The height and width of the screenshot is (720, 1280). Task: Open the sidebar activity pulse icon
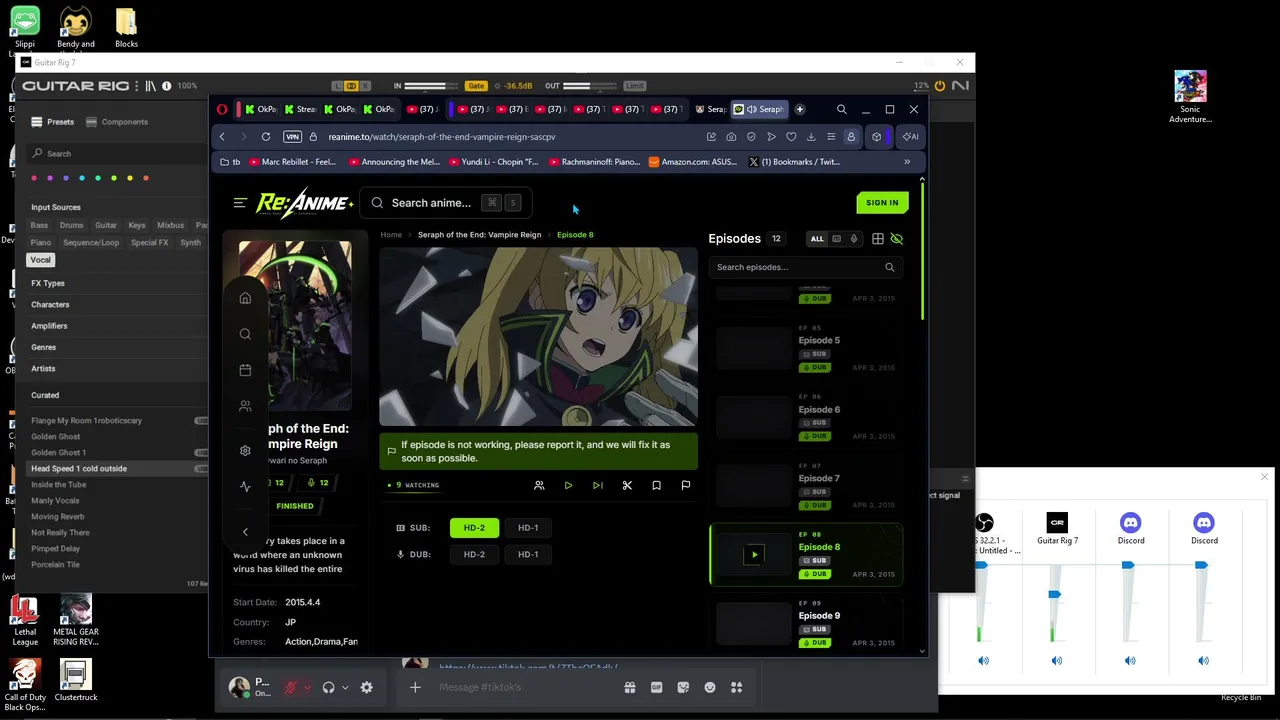tap(245, 487)
